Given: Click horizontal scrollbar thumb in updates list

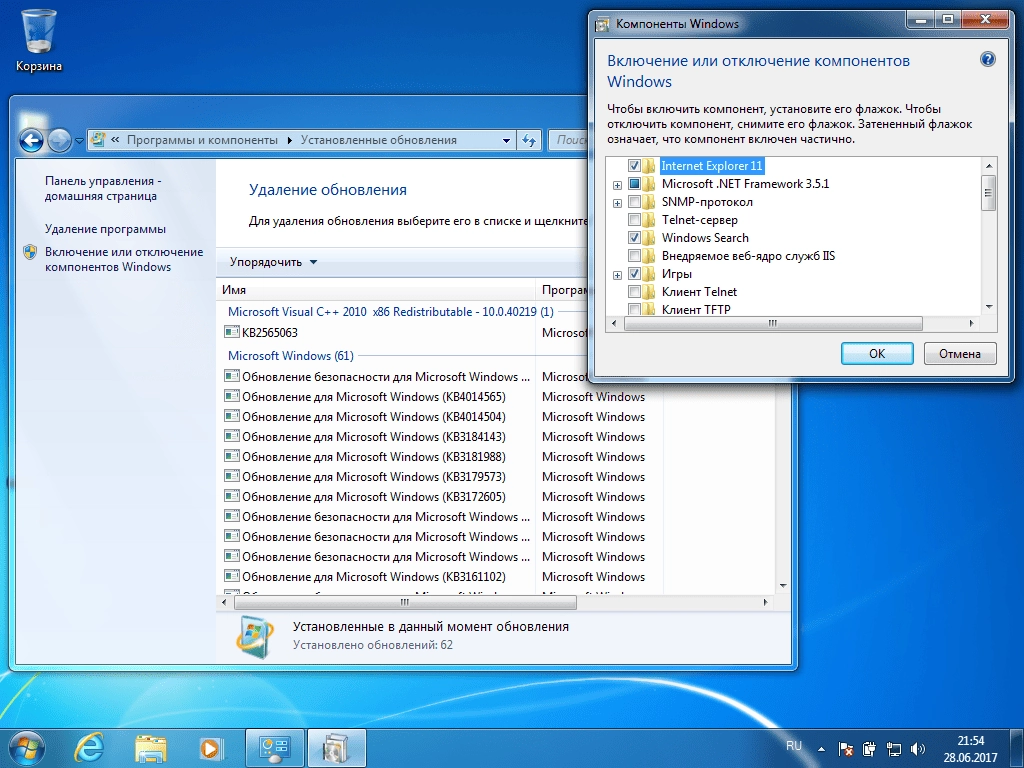Looking at the screenshot, I should point(405,602).
